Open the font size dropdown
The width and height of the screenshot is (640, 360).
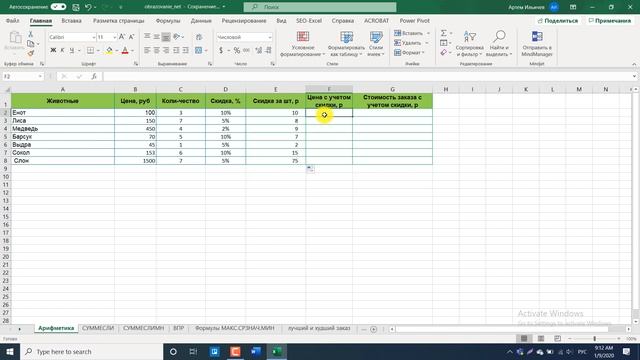click(x=114, y=37)
